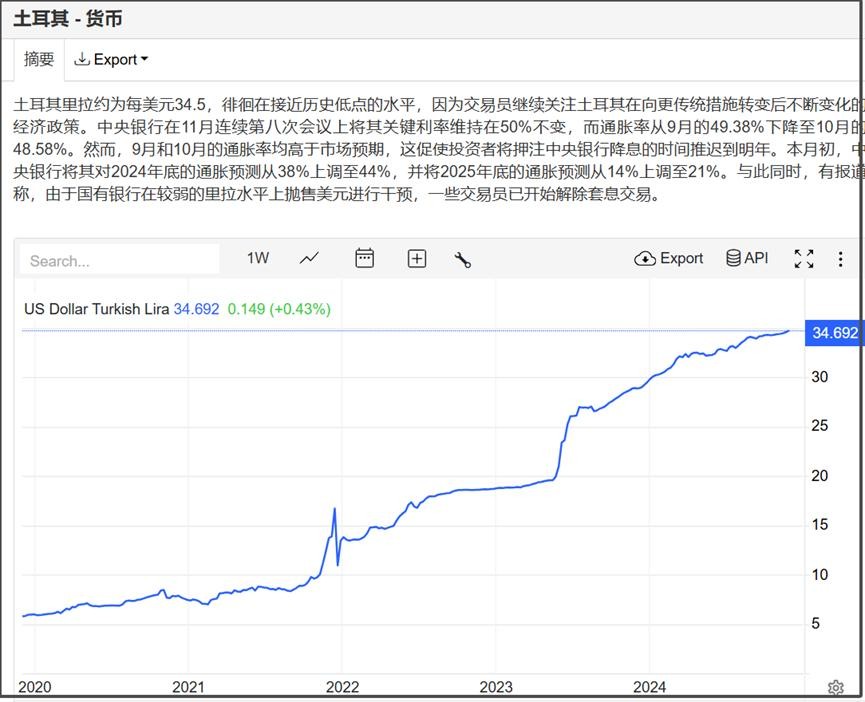This screenshot has width=865, height=702.
Task: Click the 2022 axis label
Action: (342, 687)
